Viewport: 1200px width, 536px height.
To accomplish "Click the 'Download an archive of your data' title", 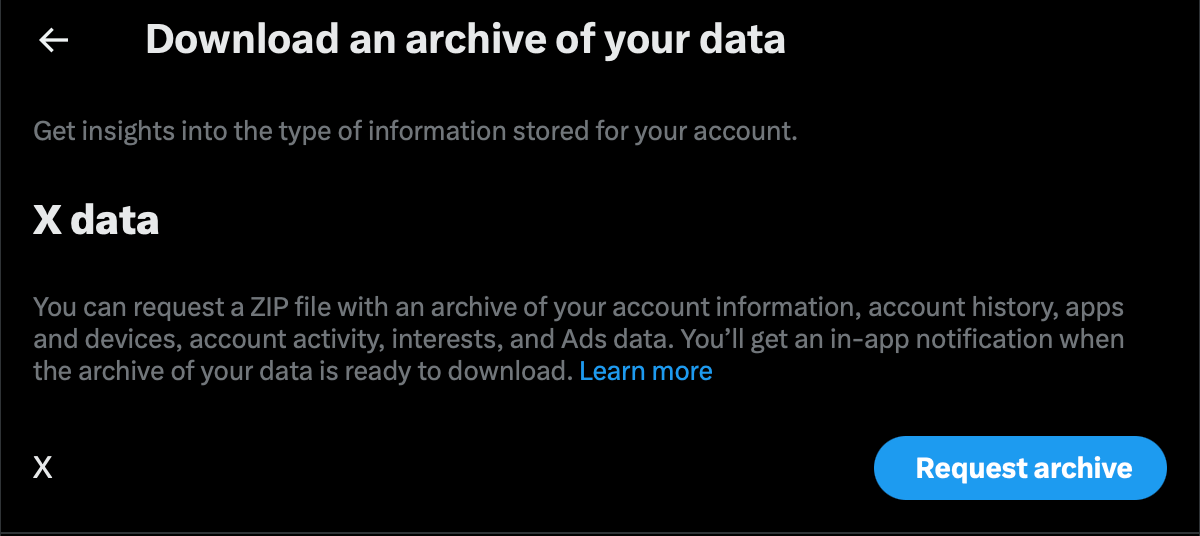I will [x=465, y=40].
